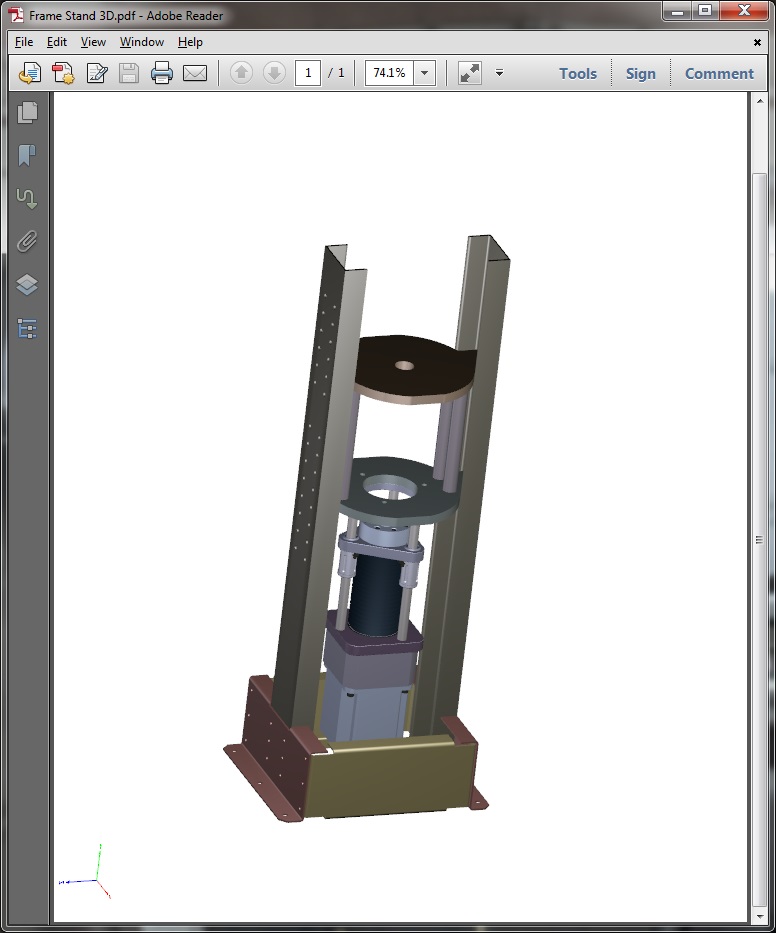The image size is (776, 933).
Task: Print the document with printer icon
Action: point(162,73)
